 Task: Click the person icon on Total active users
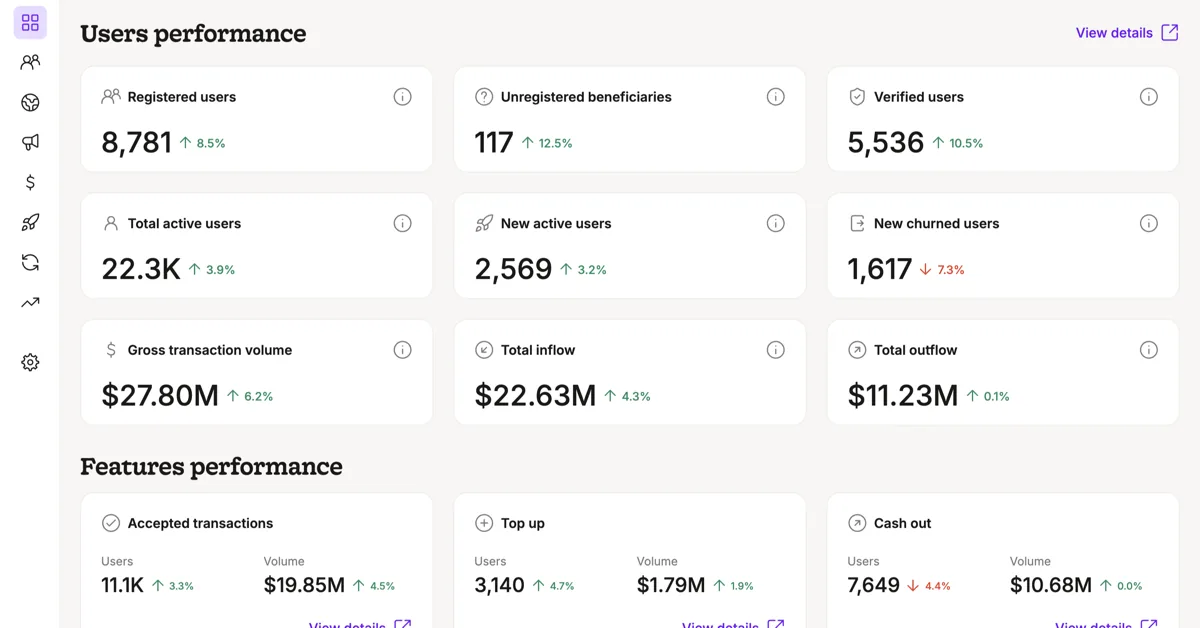pyautogui.click(x=111, y=223)
